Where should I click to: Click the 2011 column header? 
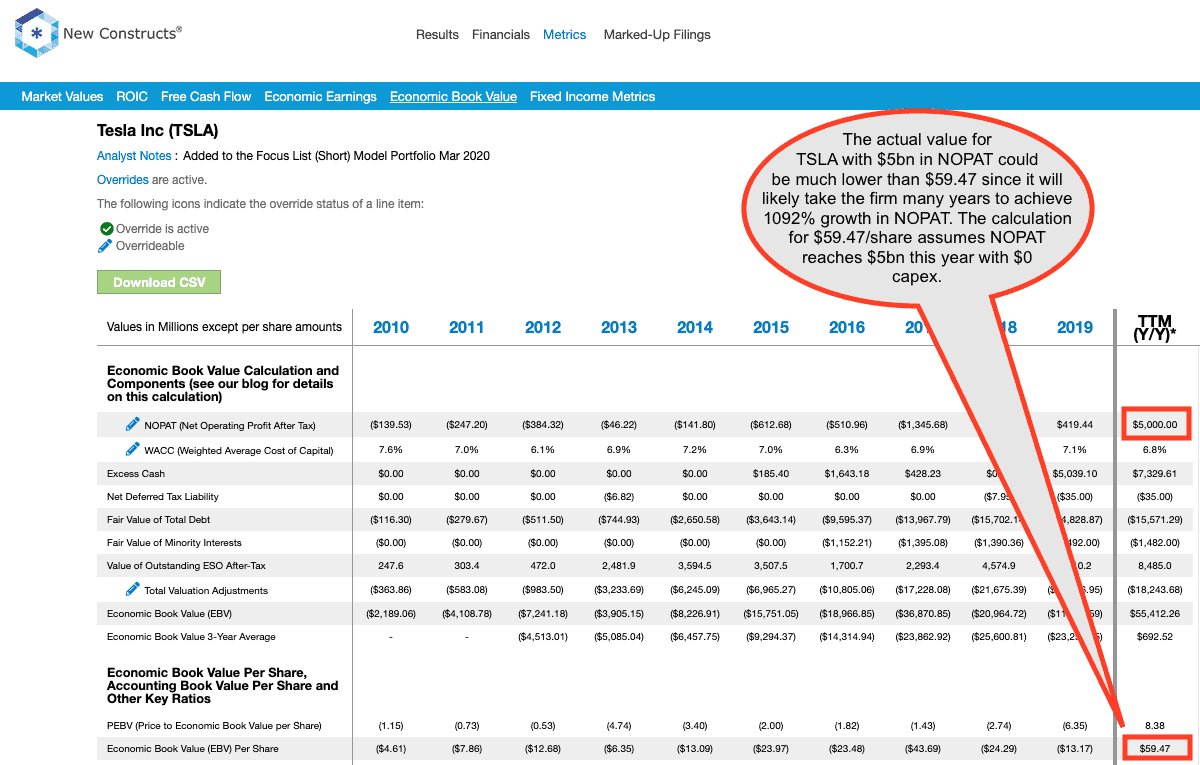467,328
